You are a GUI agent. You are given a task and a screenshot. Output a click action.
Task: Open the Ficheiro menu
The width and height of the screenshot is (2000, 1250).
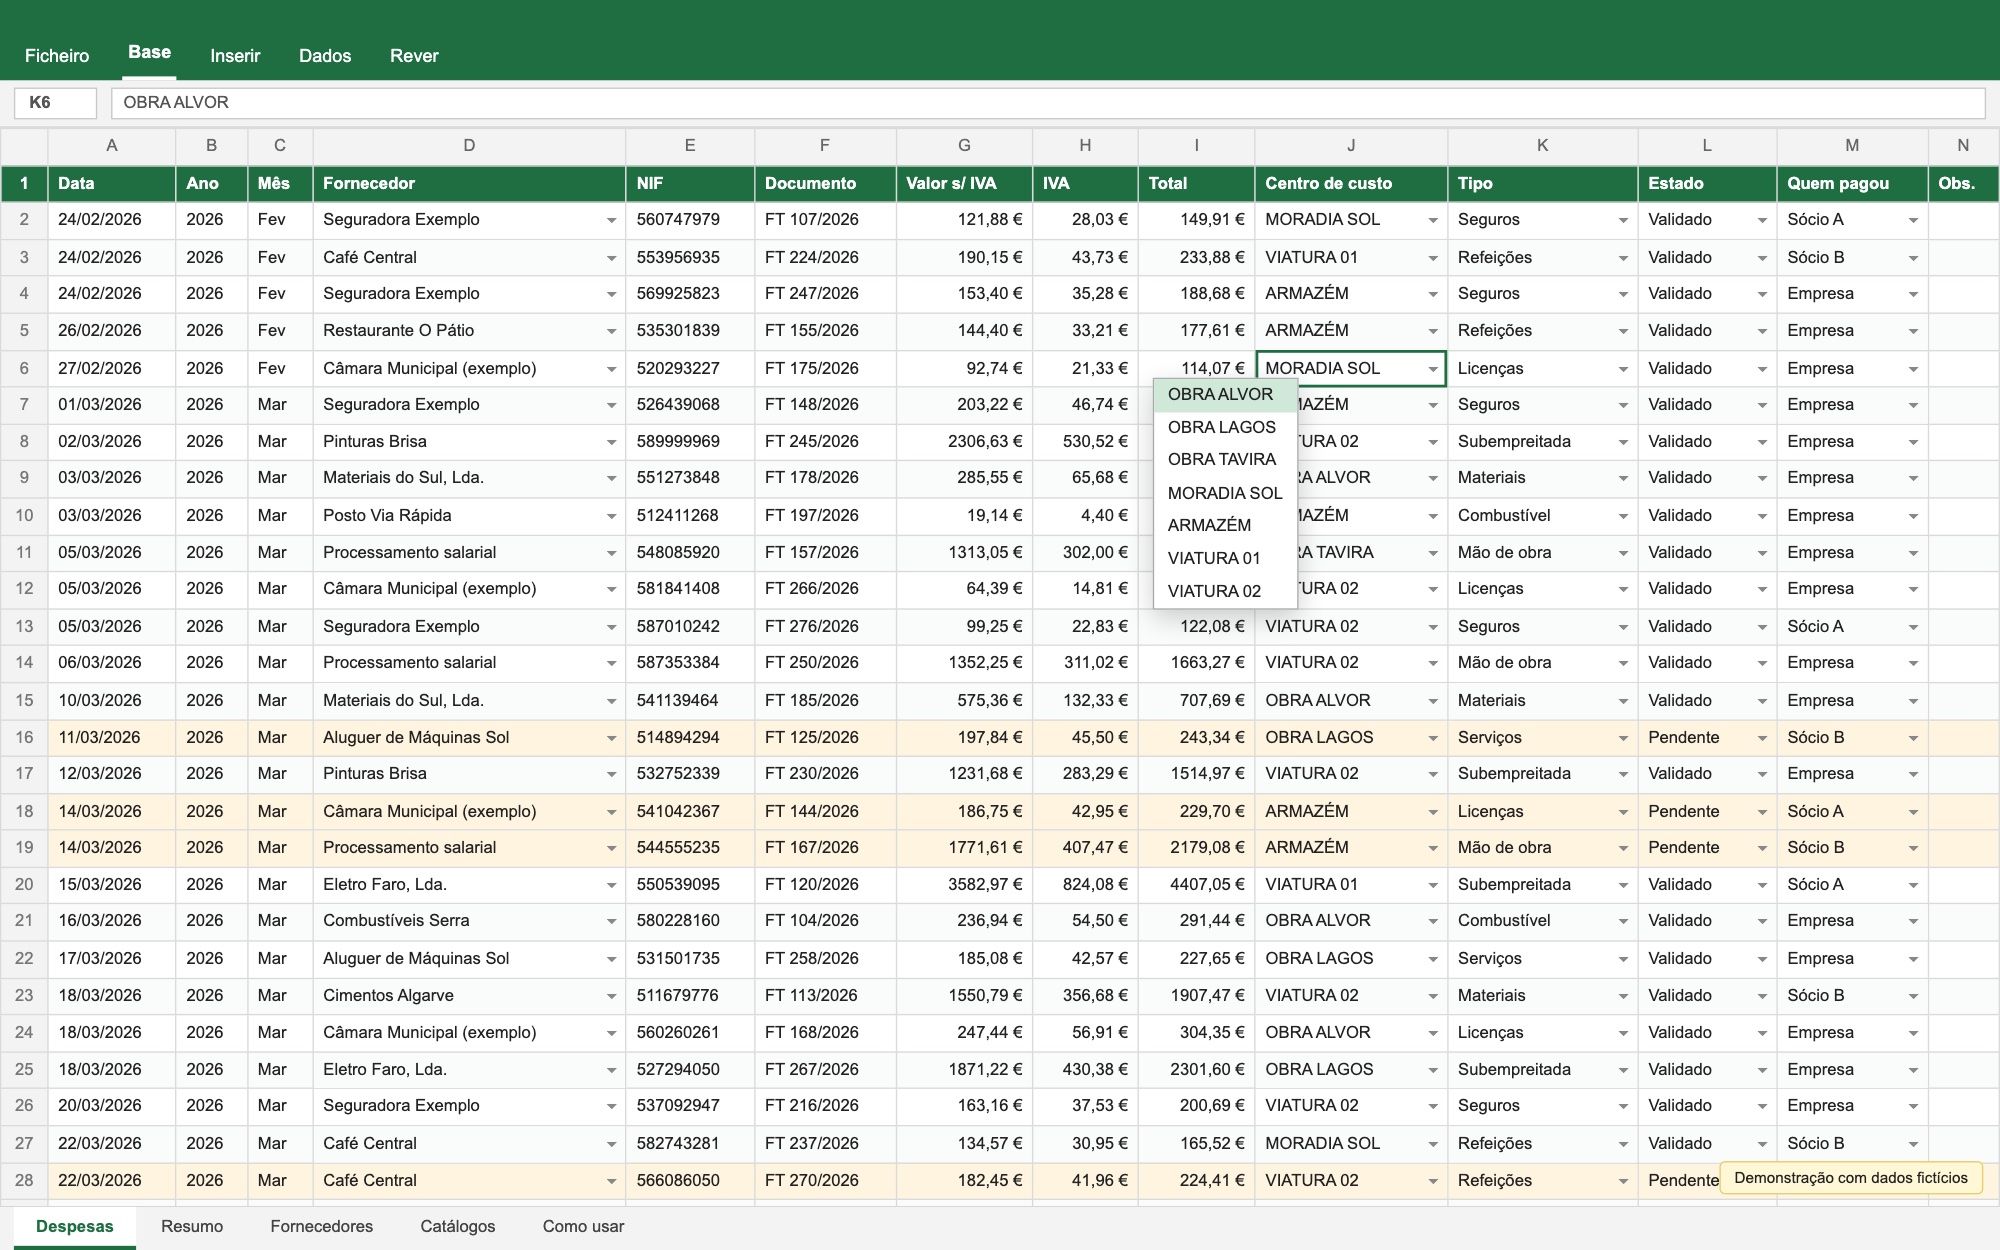click(57, 56)
